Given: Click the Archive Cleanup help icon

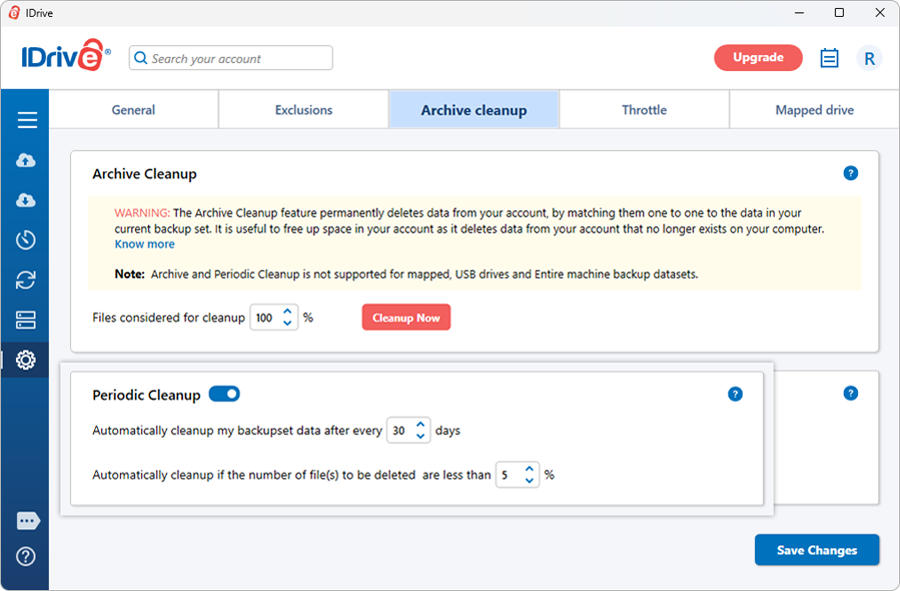Looking at the screenshot, I should pos(851,173).
